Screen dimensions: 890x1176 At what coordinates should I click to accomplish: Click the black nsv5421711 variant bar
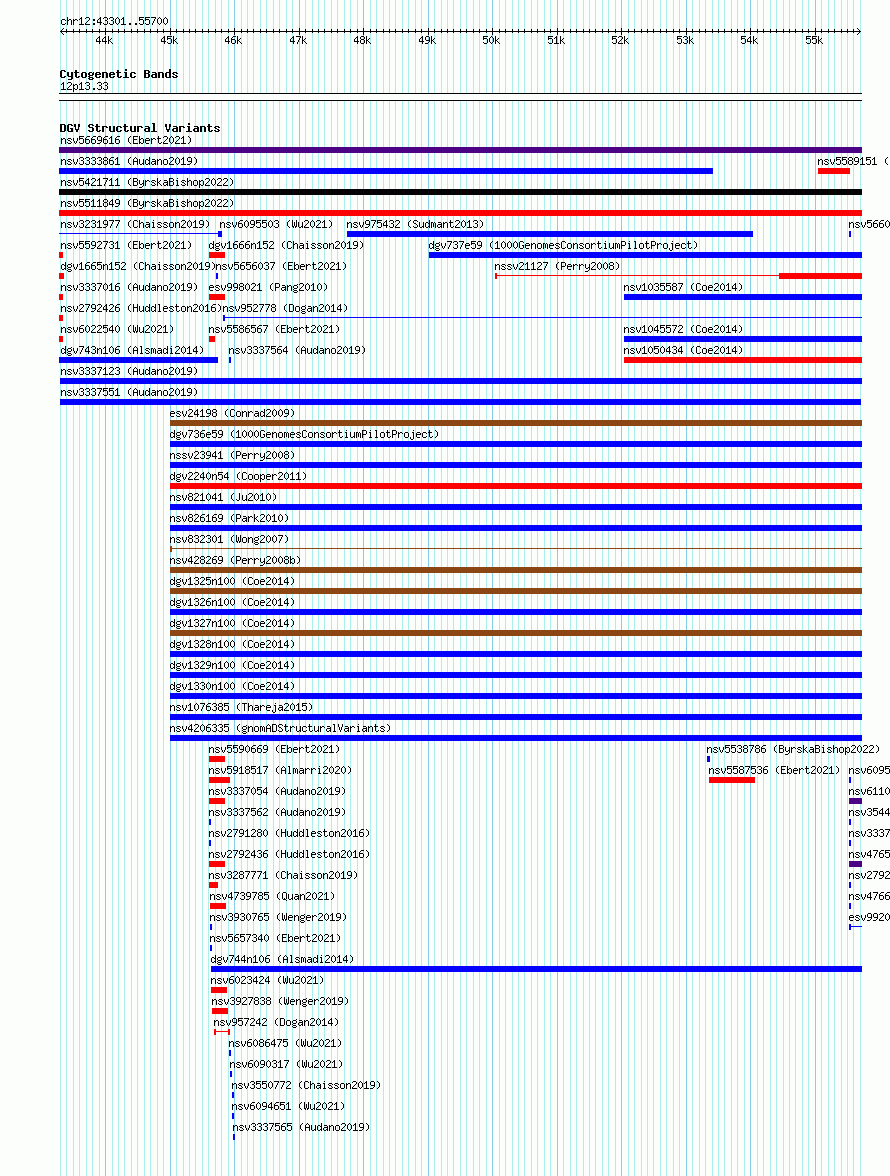[x=460, y=192]
